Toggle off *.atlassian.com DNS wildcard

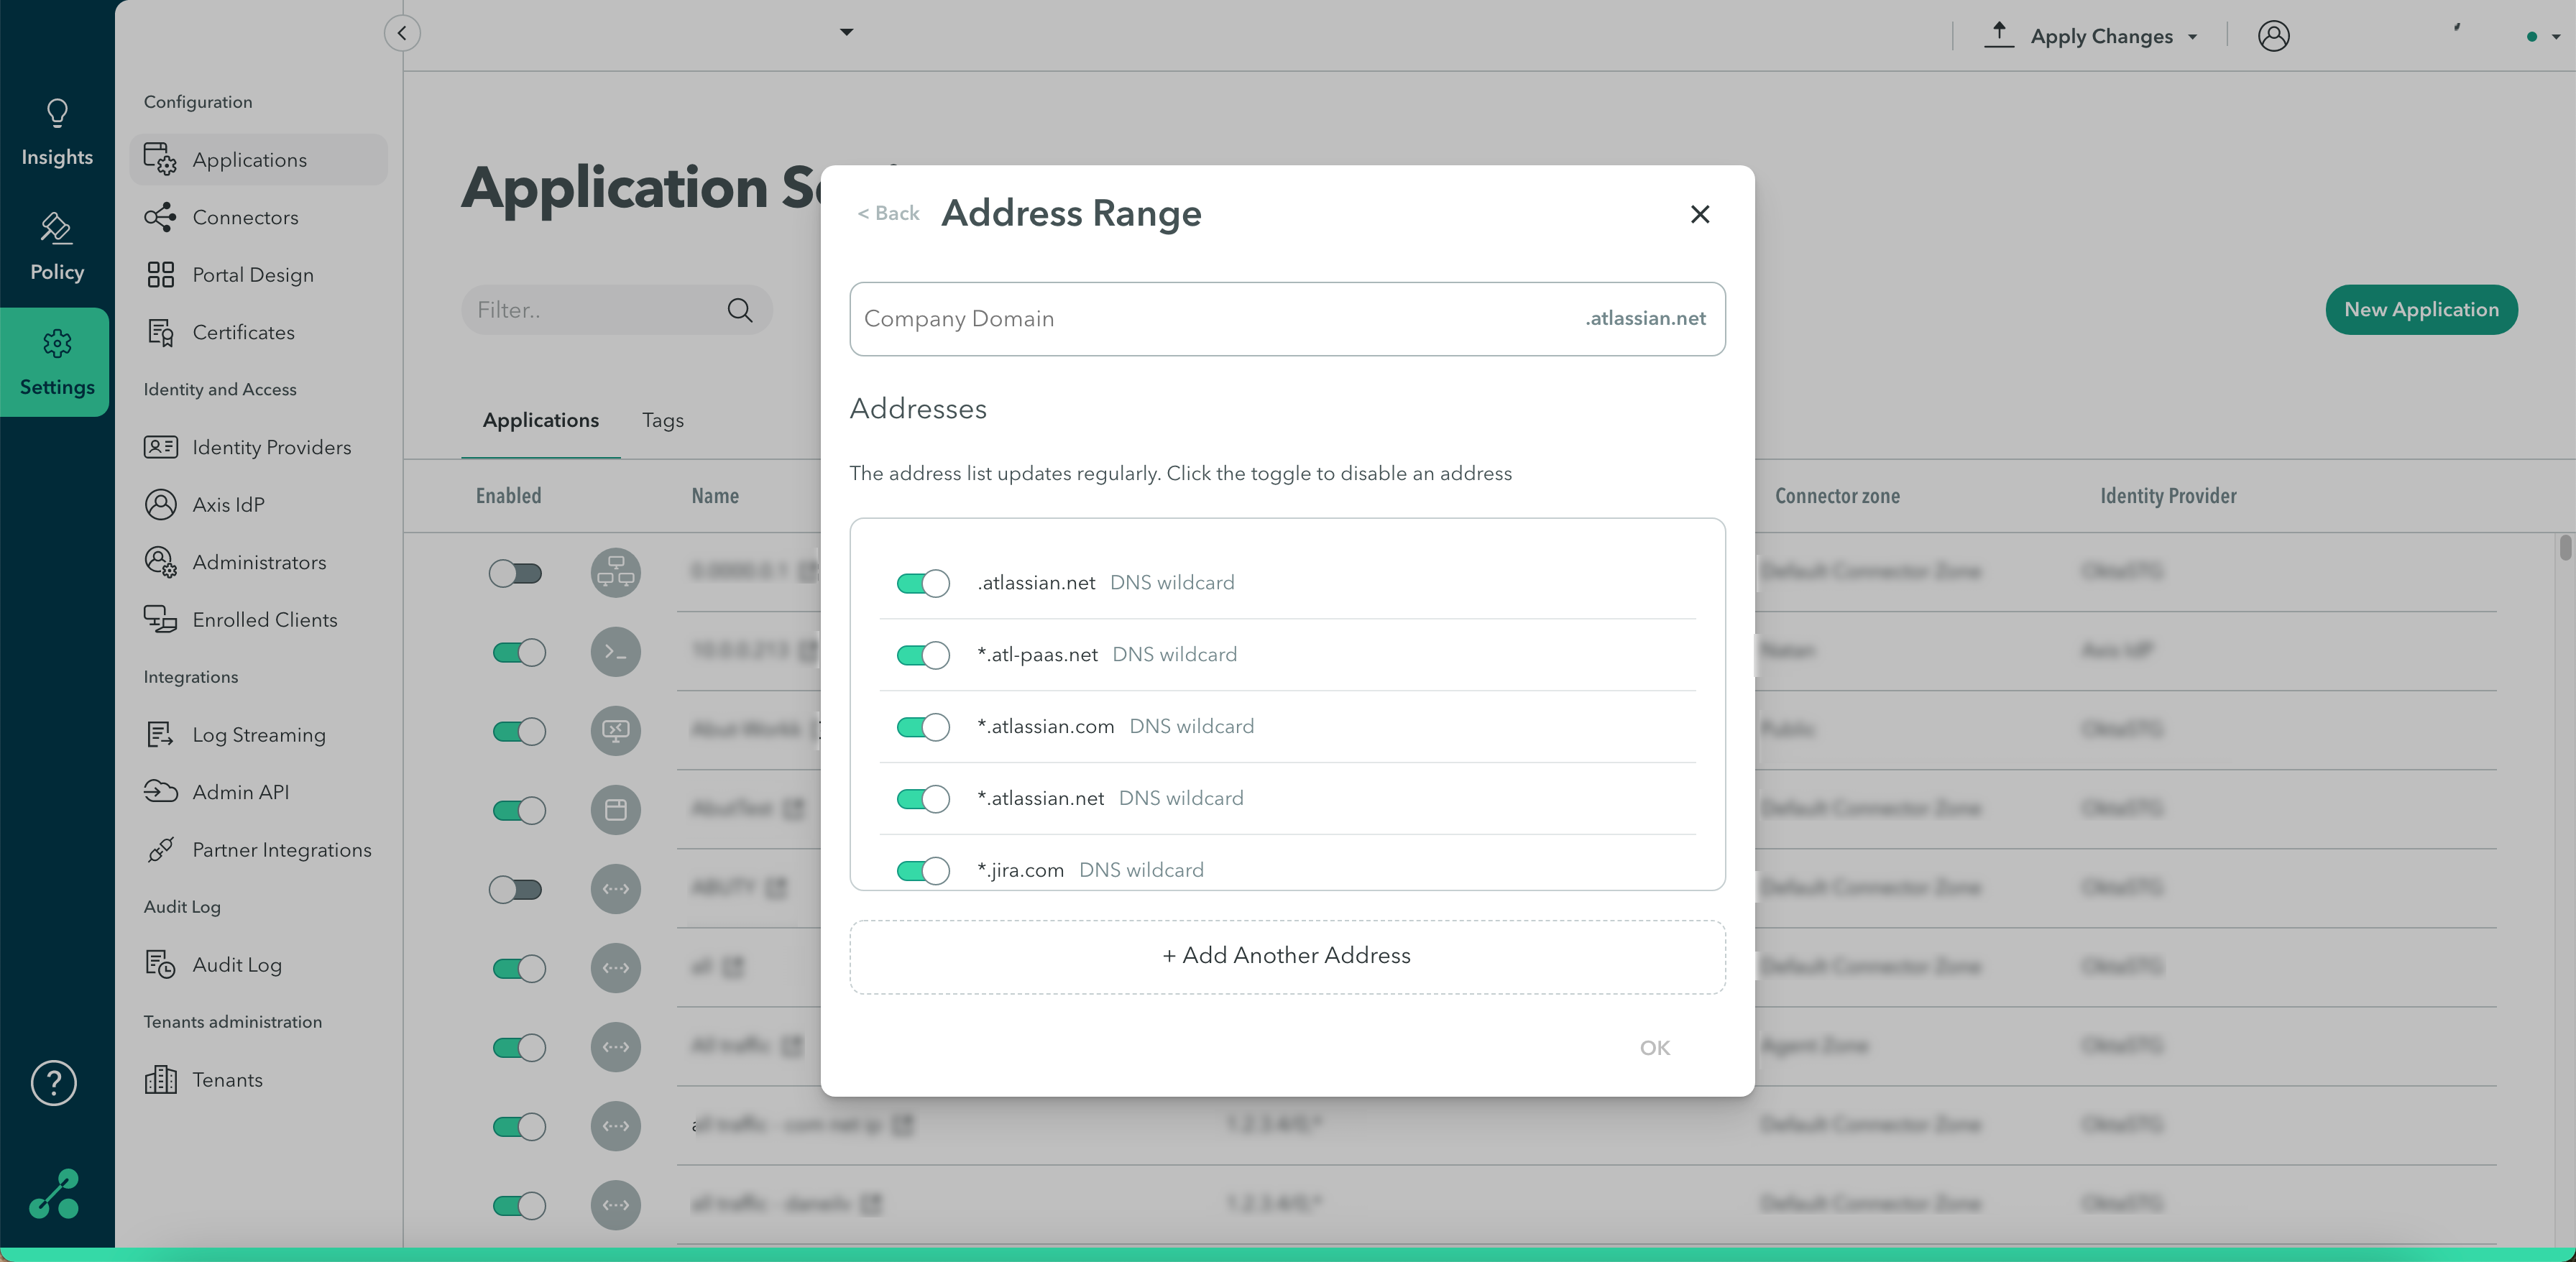(x=922, y=727)
